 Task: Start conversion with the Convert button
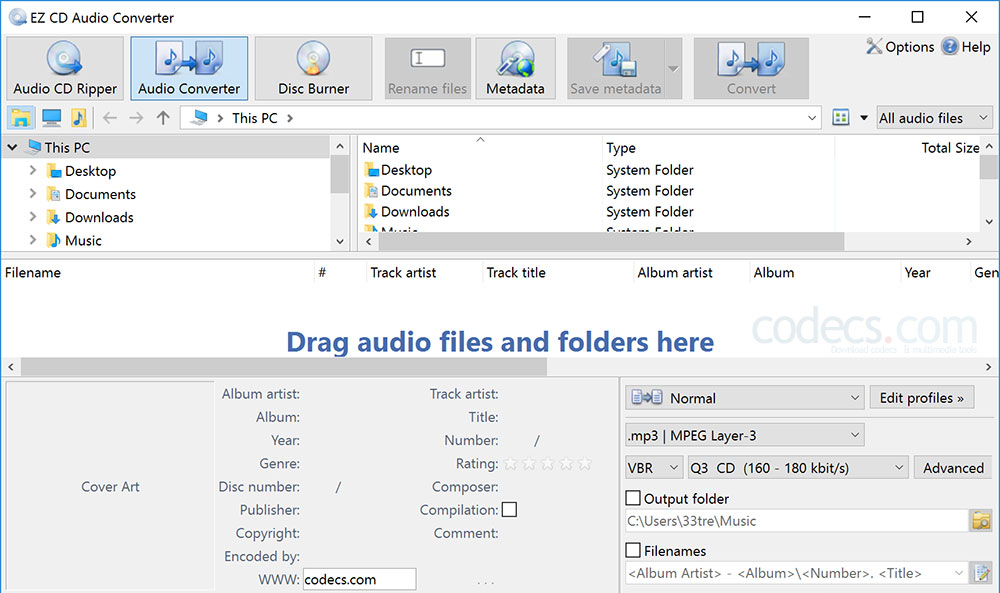(751, 68)
